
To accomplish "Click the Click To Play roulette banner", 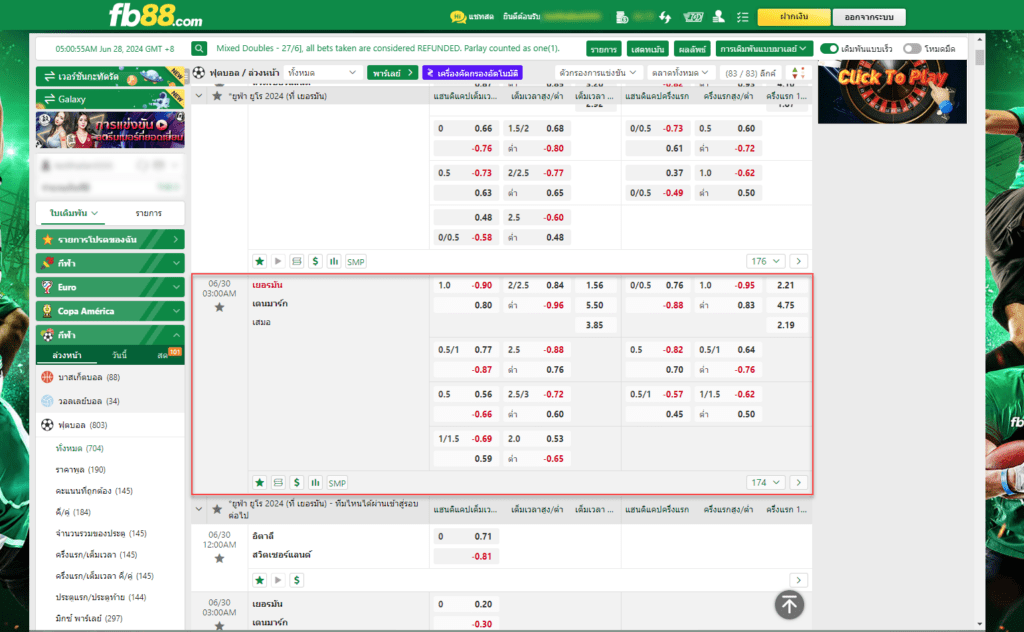I will click(x=892, y=91).
